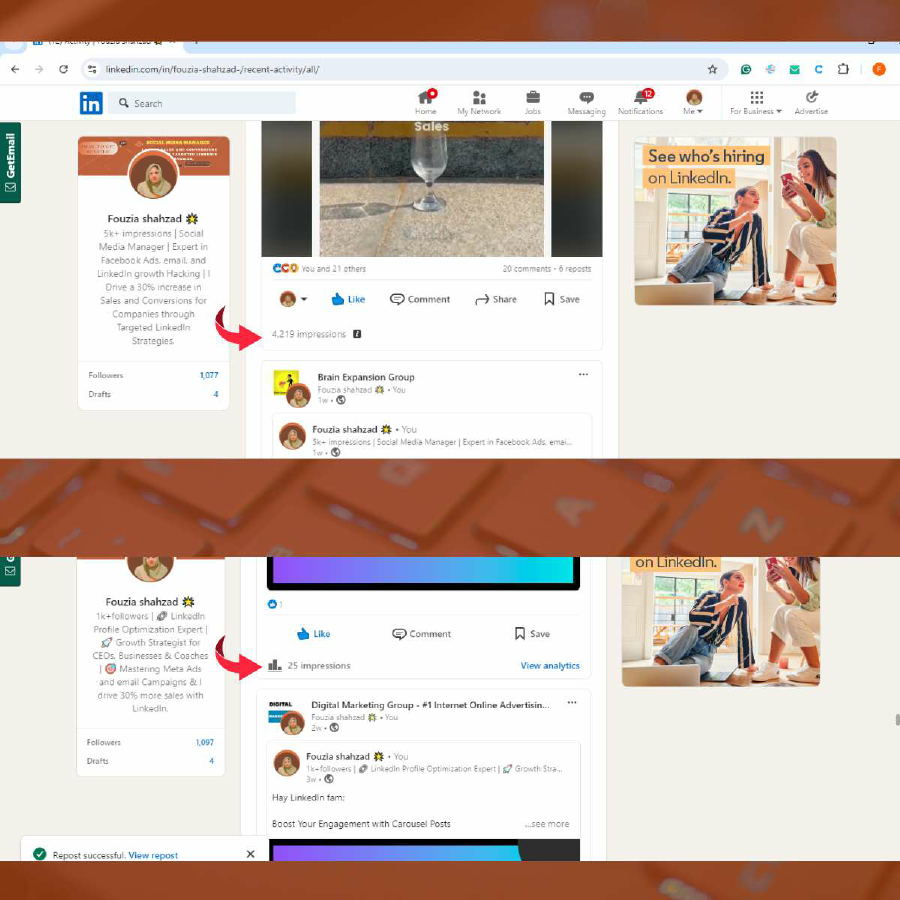900x900 pixels.
Task: Expand the post with see more
Action: tap(549, 823)
